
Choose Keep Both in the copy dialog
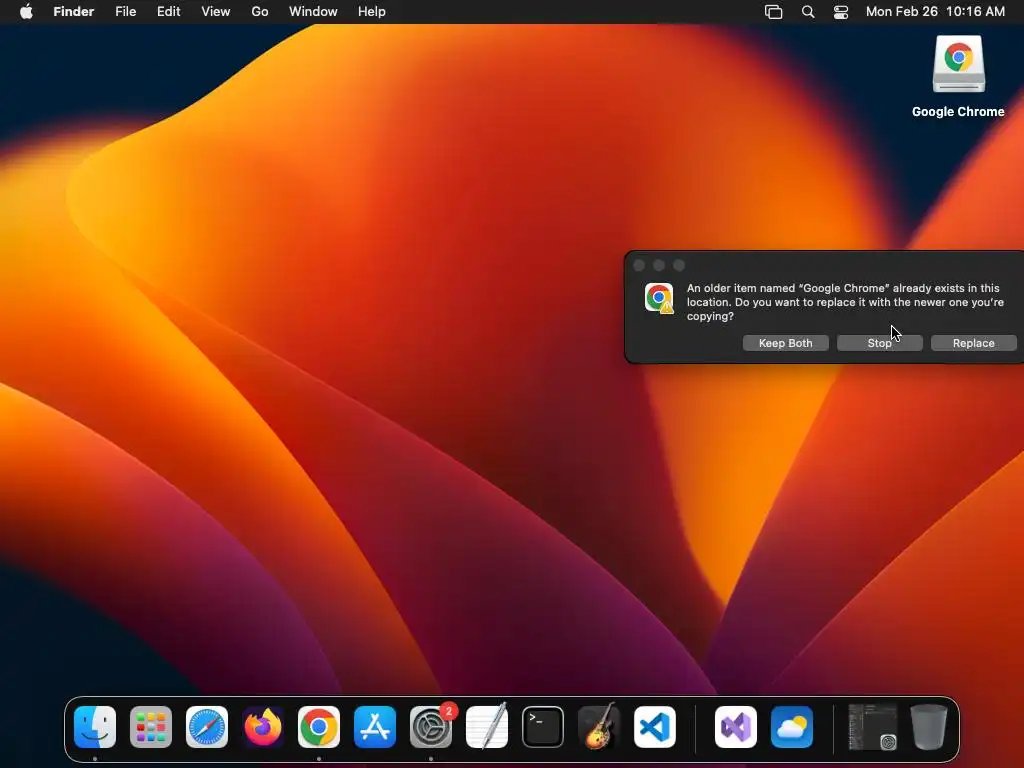pyautogui.click(x=786, y=343)
